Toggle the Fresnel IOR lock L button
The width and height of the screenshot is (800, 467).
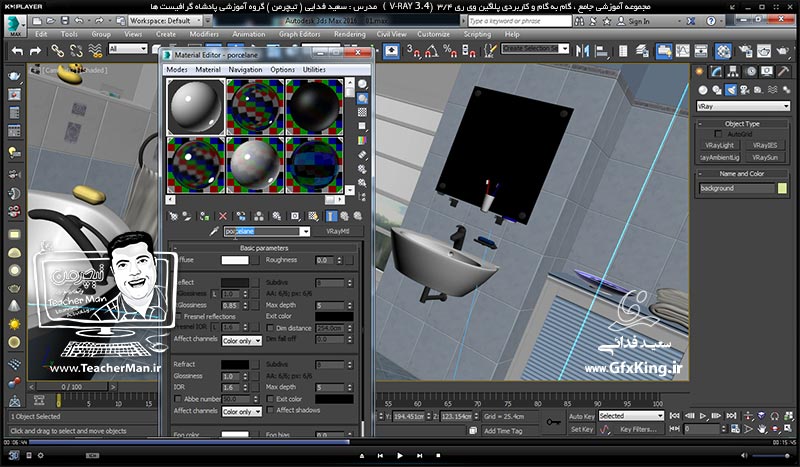point(215,327)
